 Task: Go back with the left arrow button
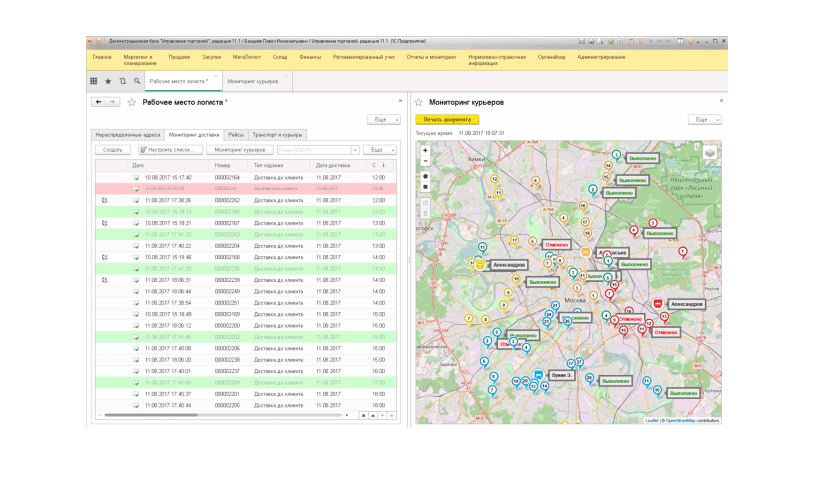99,102
